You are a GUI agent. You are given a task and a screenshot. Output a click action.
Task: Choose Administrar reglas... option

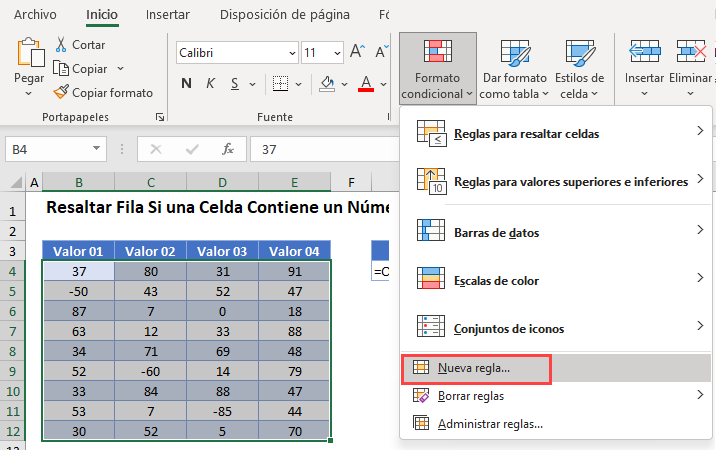click(x=556, y=424)
